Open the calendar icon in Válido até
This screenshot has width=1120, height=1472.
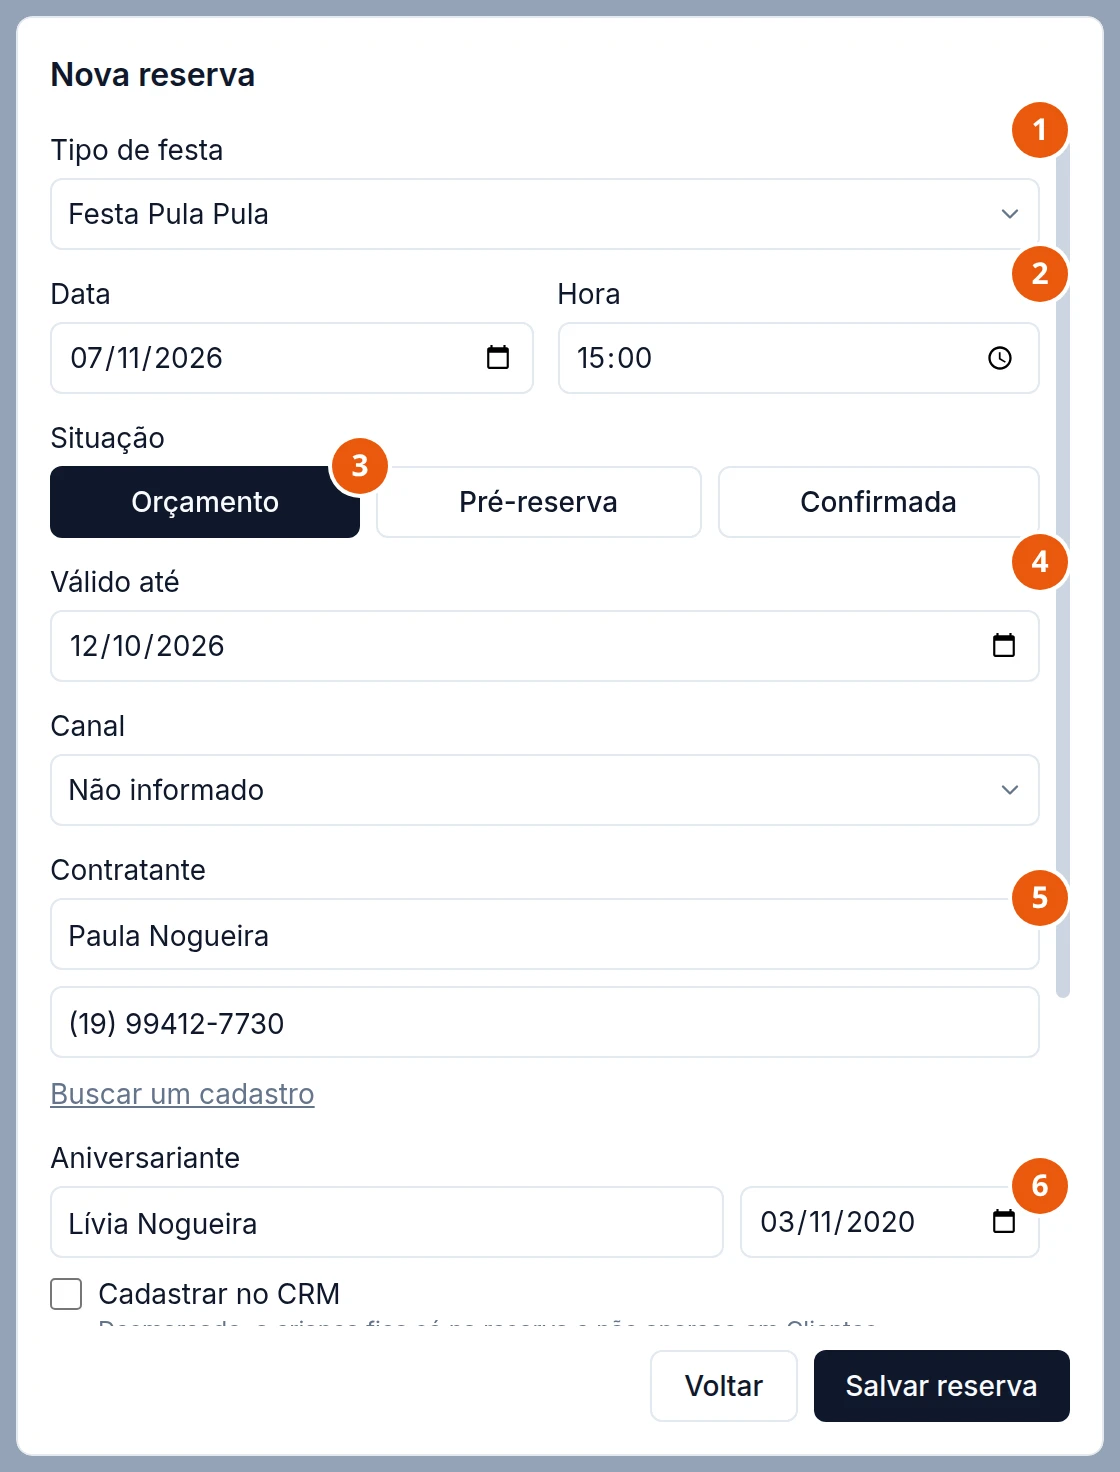click(1004, 645)
